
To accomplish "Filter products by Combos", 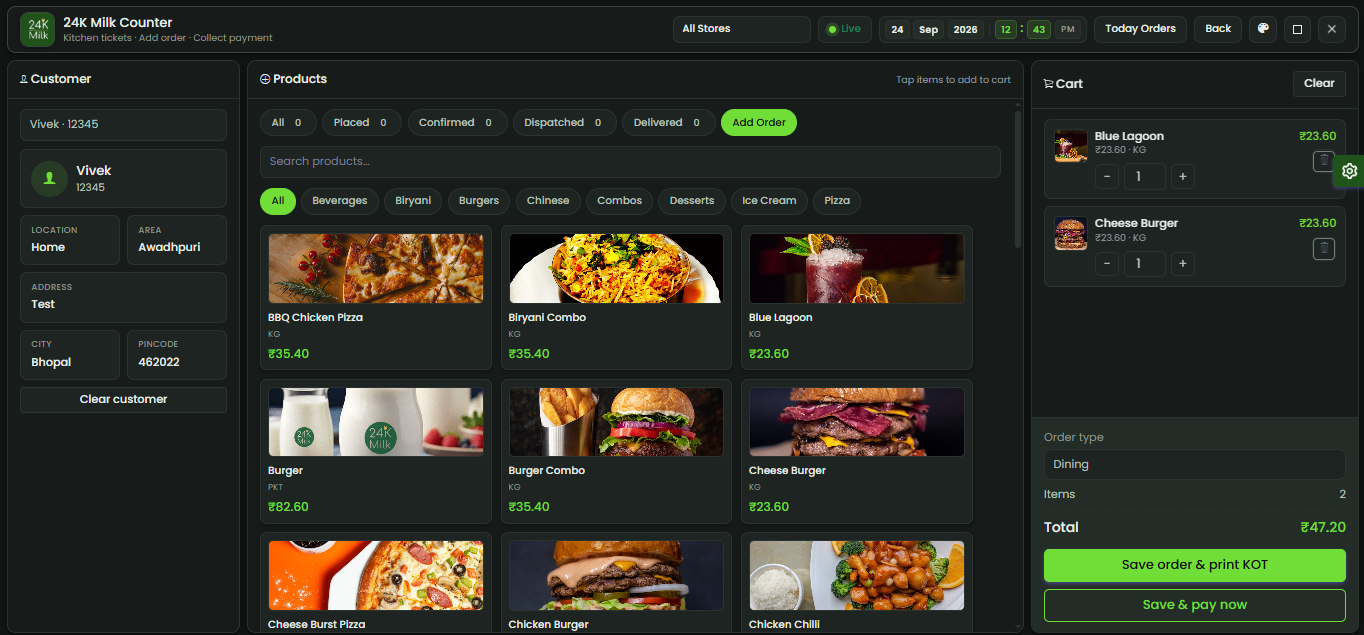I will (620, 201).
